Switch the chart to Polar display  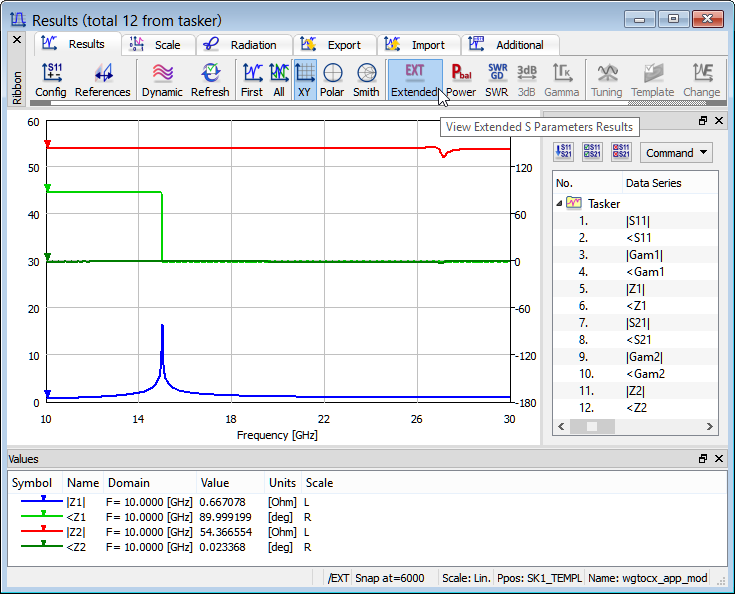click(x=332, y=79)
